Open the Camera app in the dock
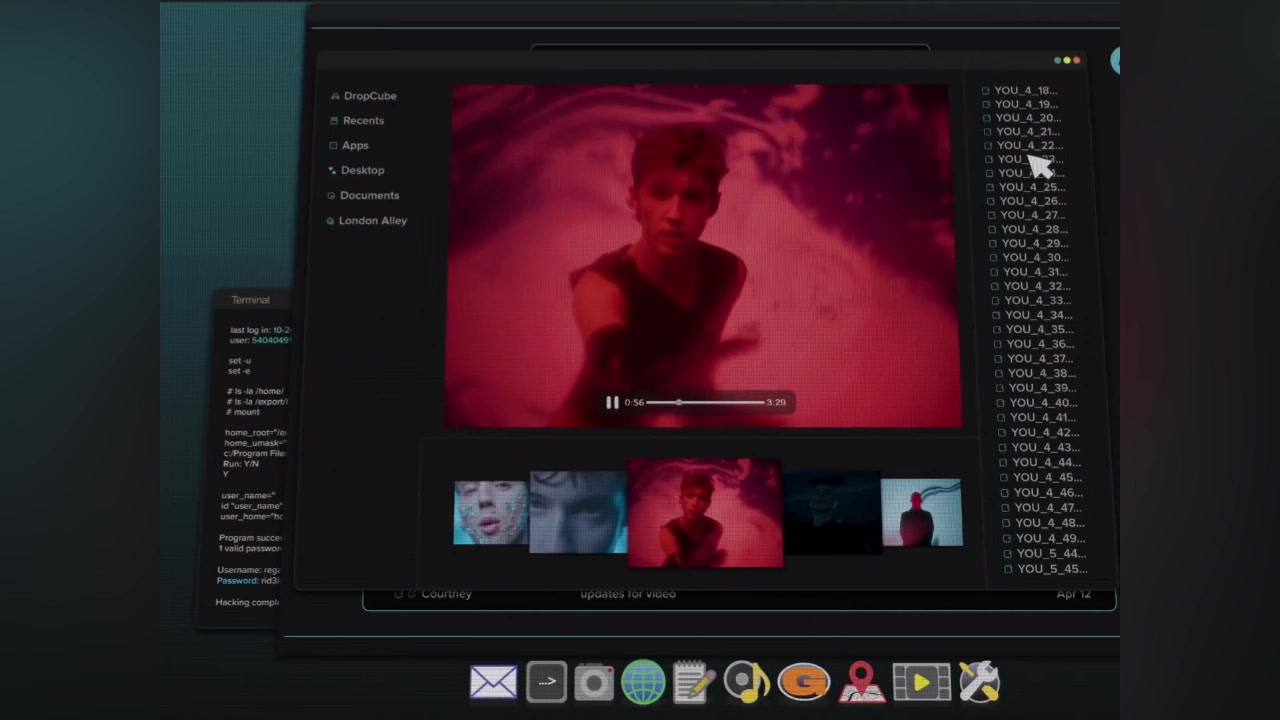 pos(594,683)
